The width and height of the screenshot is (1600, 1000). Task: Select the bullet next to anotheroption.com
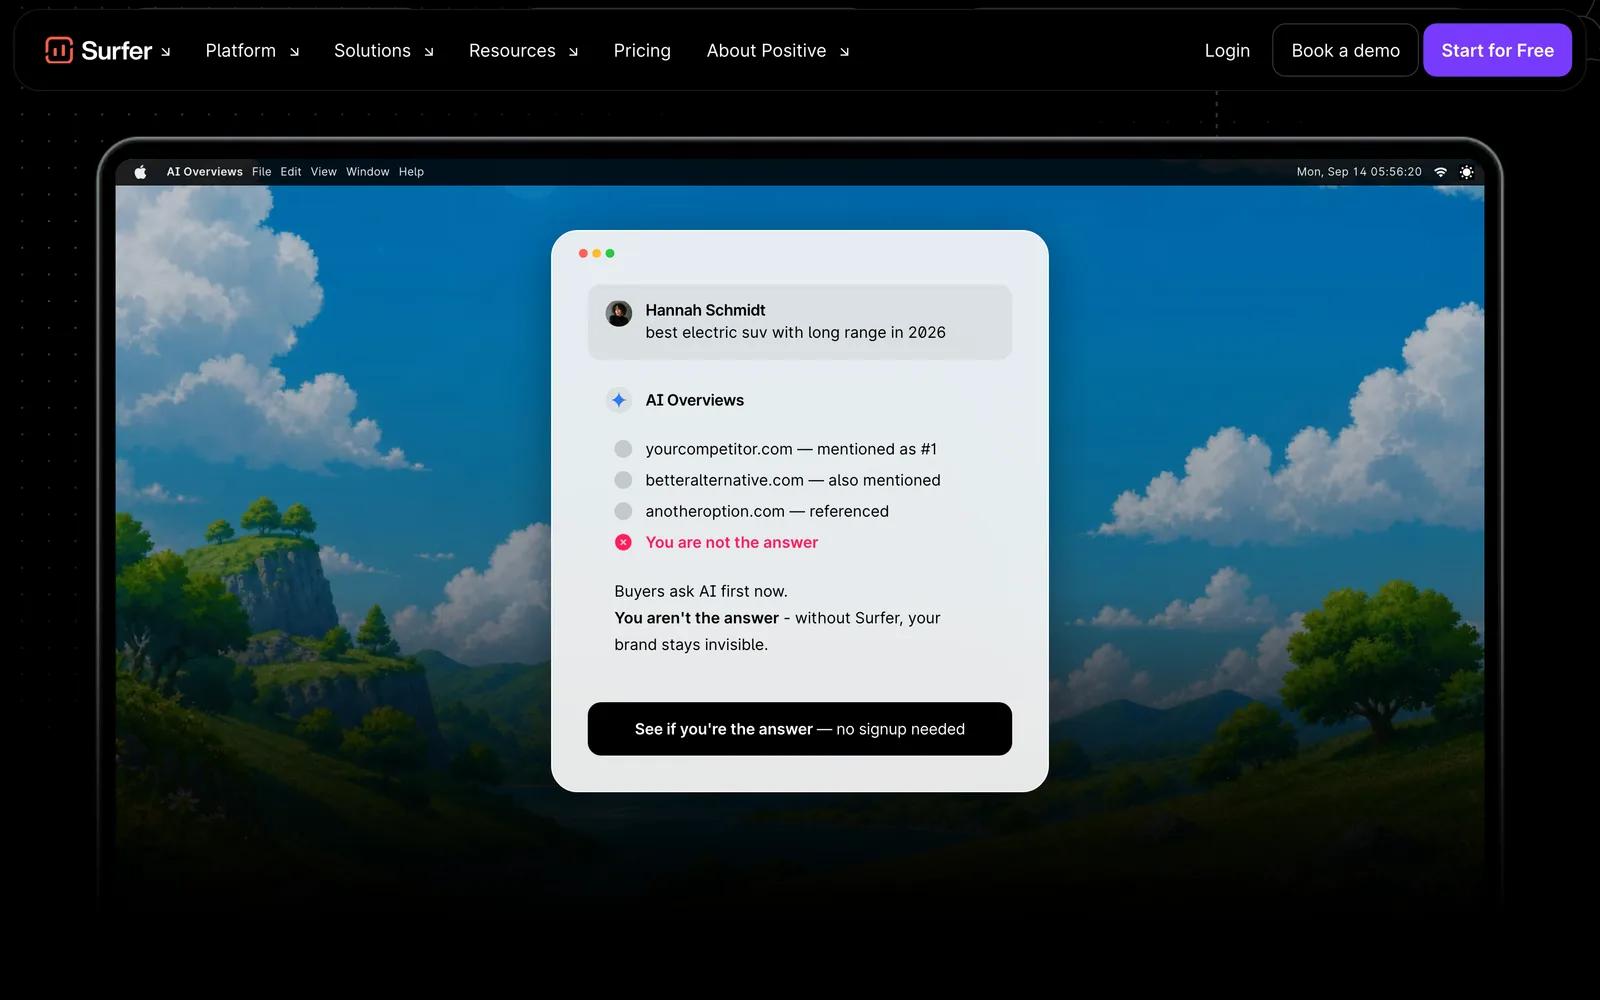point(623,511)
